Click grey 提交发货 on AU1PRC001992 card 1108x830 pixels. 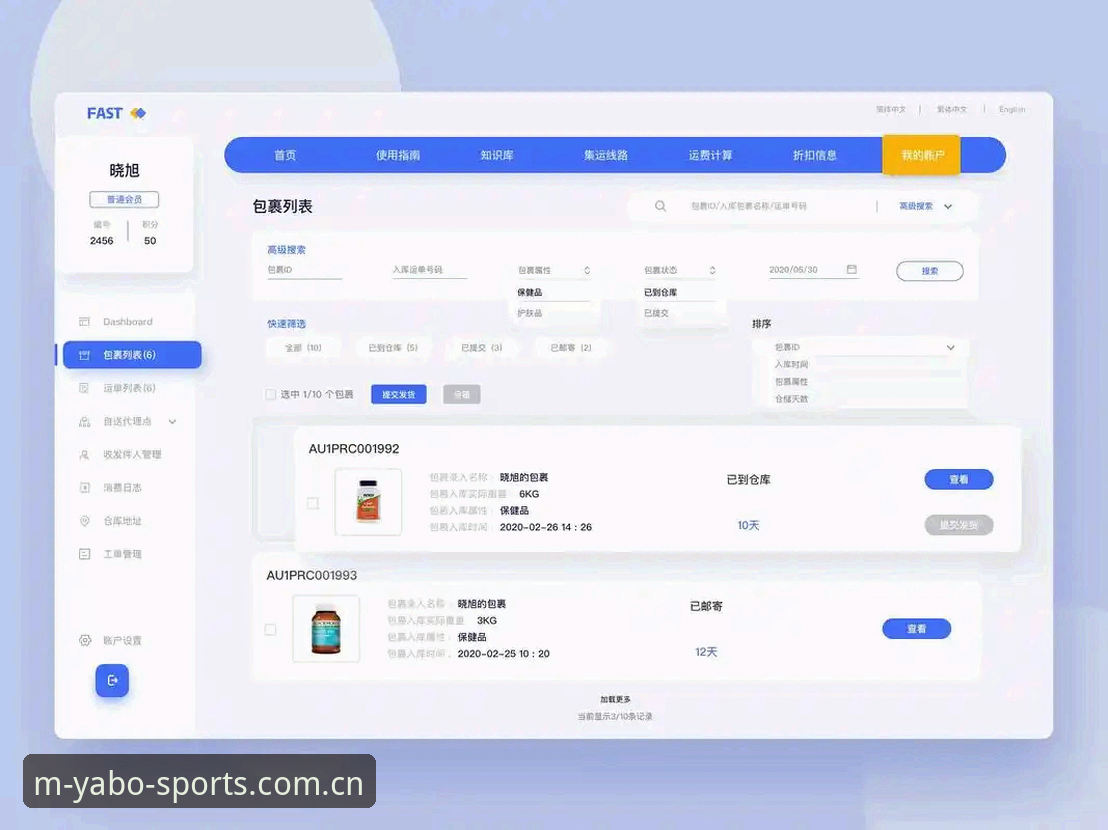pyautogui.click(x=959, y=525)
